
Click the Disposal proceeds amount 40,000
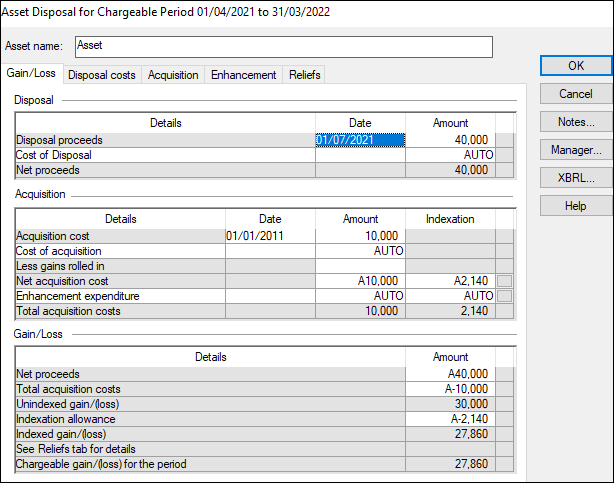[450, 140]
